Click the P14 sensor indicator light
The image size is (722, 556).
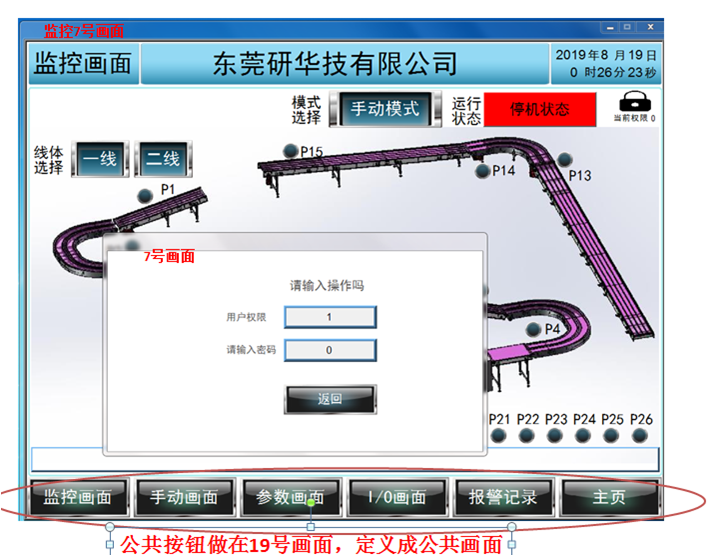pyautogui.click(x=483, y=171)
